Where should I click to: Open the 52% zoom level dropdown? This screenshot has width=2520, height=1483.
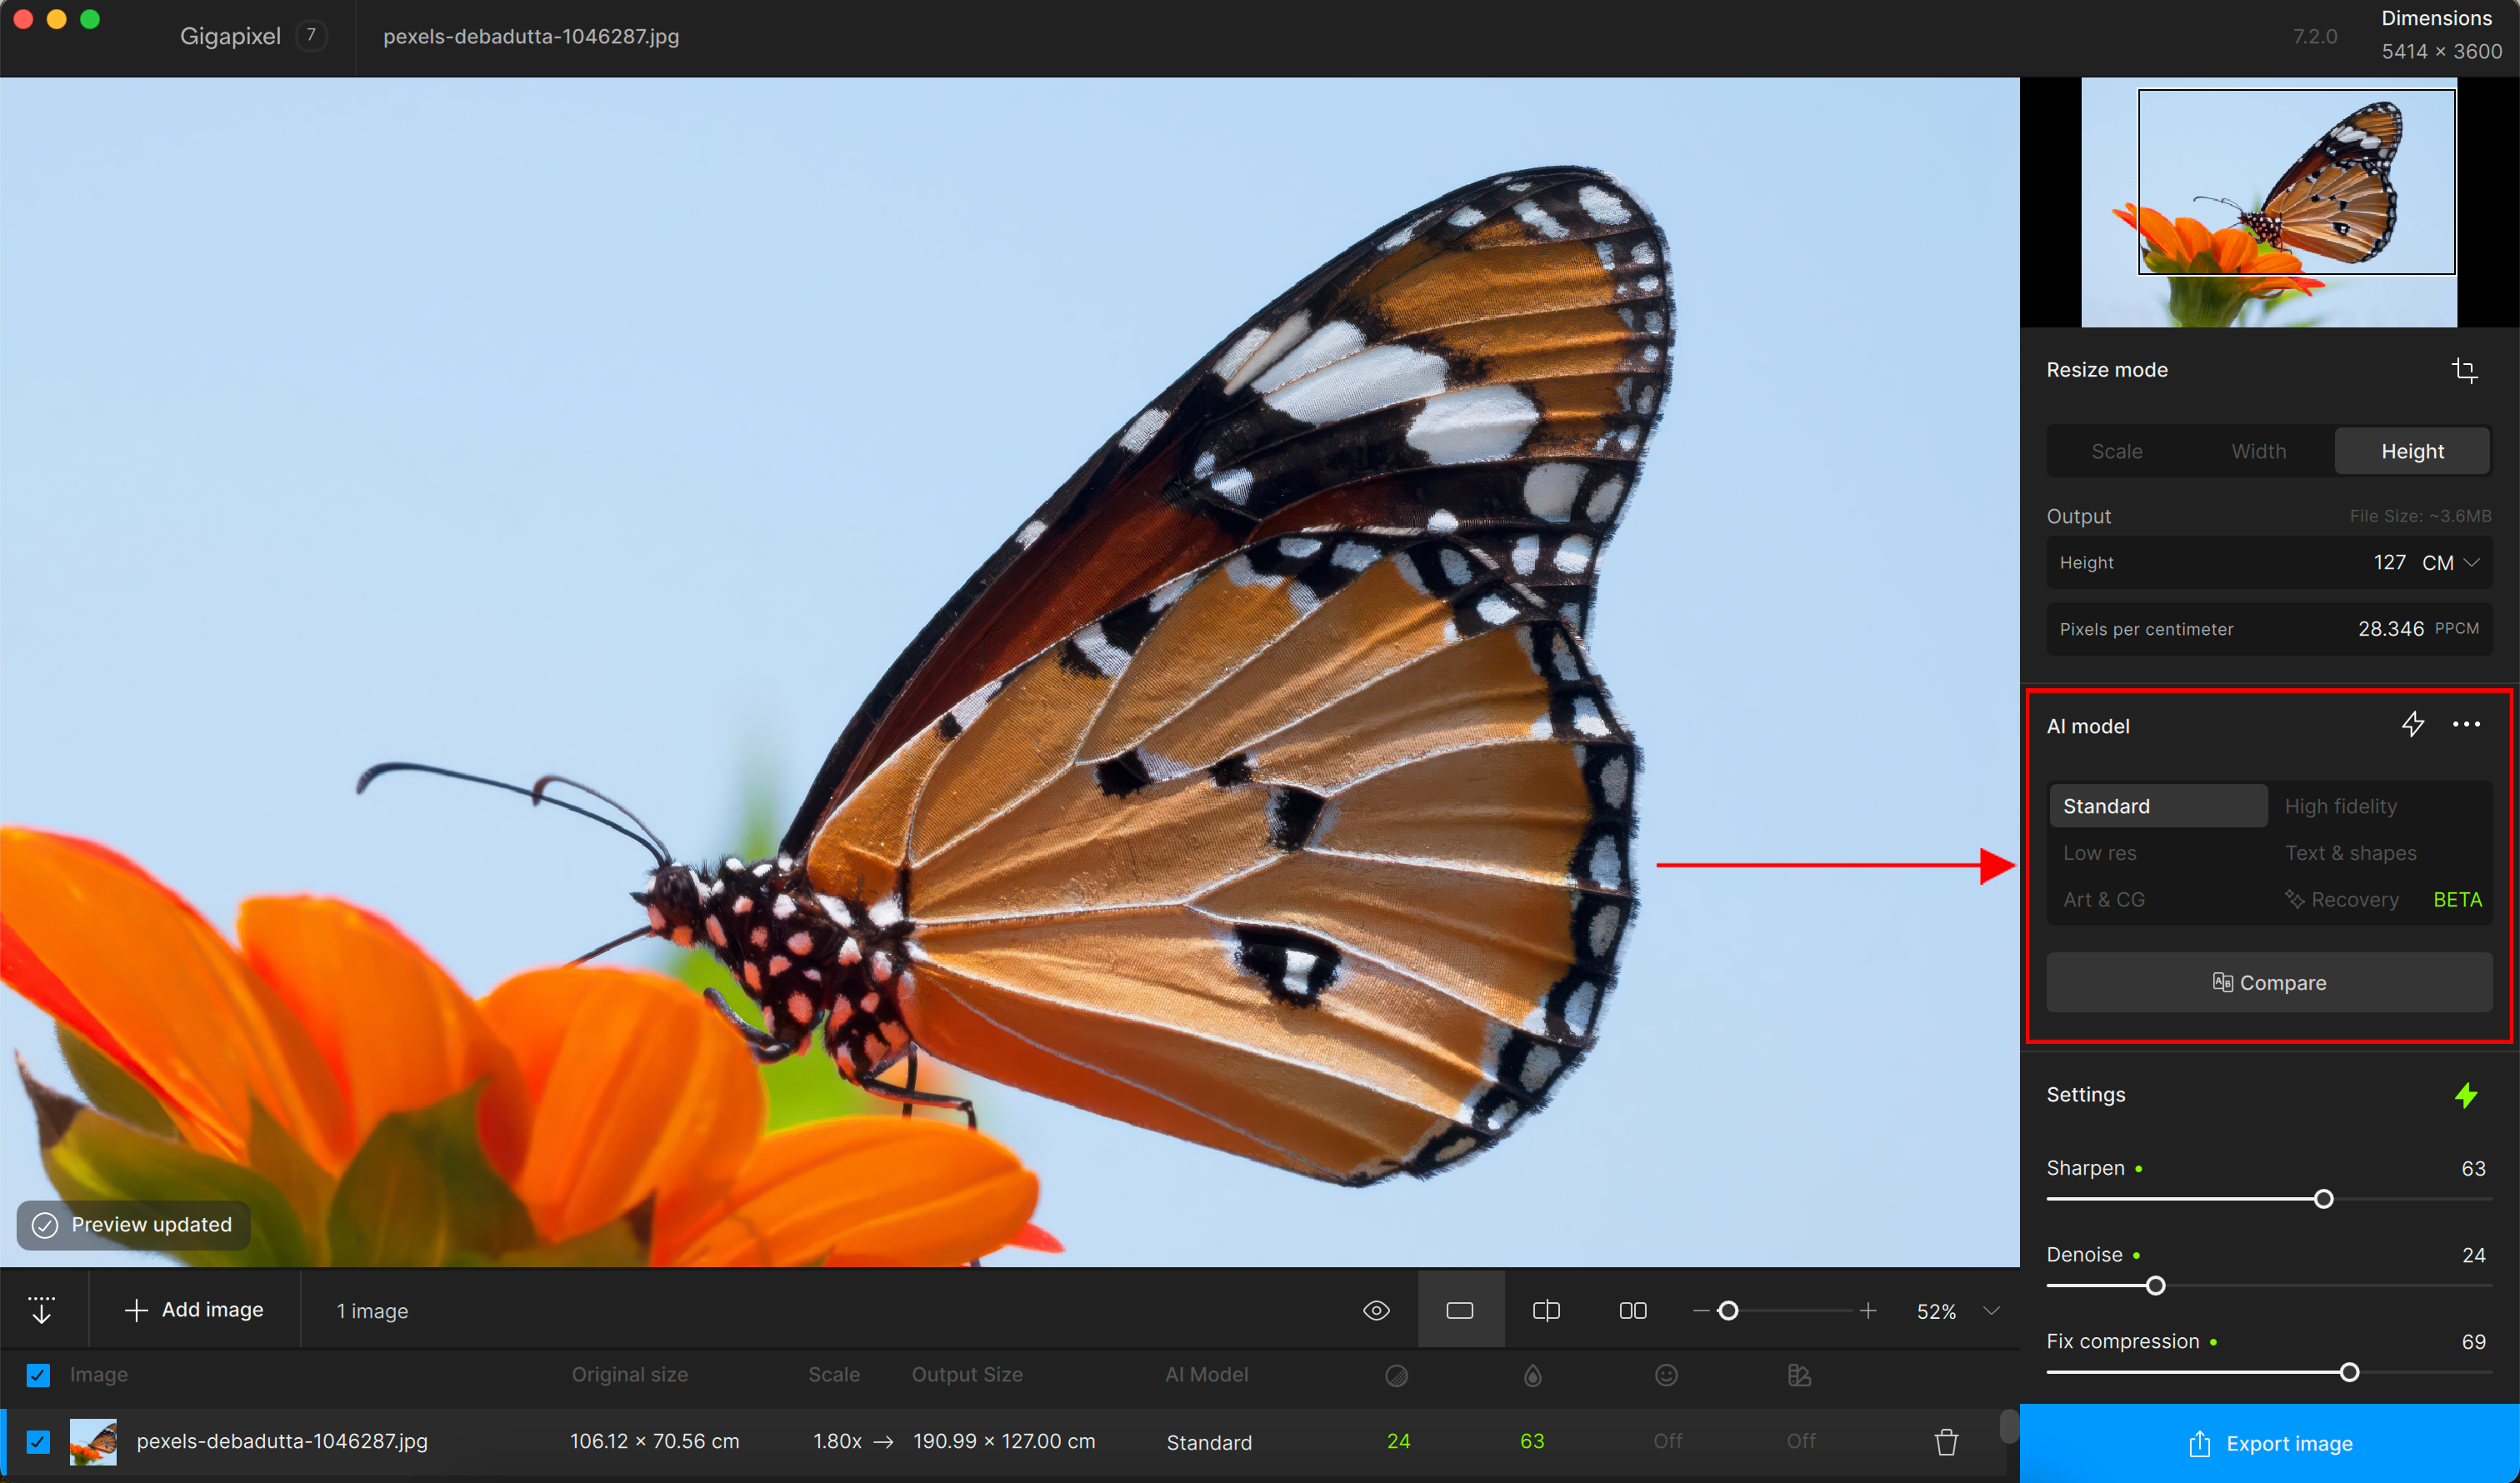pyautogui.click(x=1991, y=1310)
